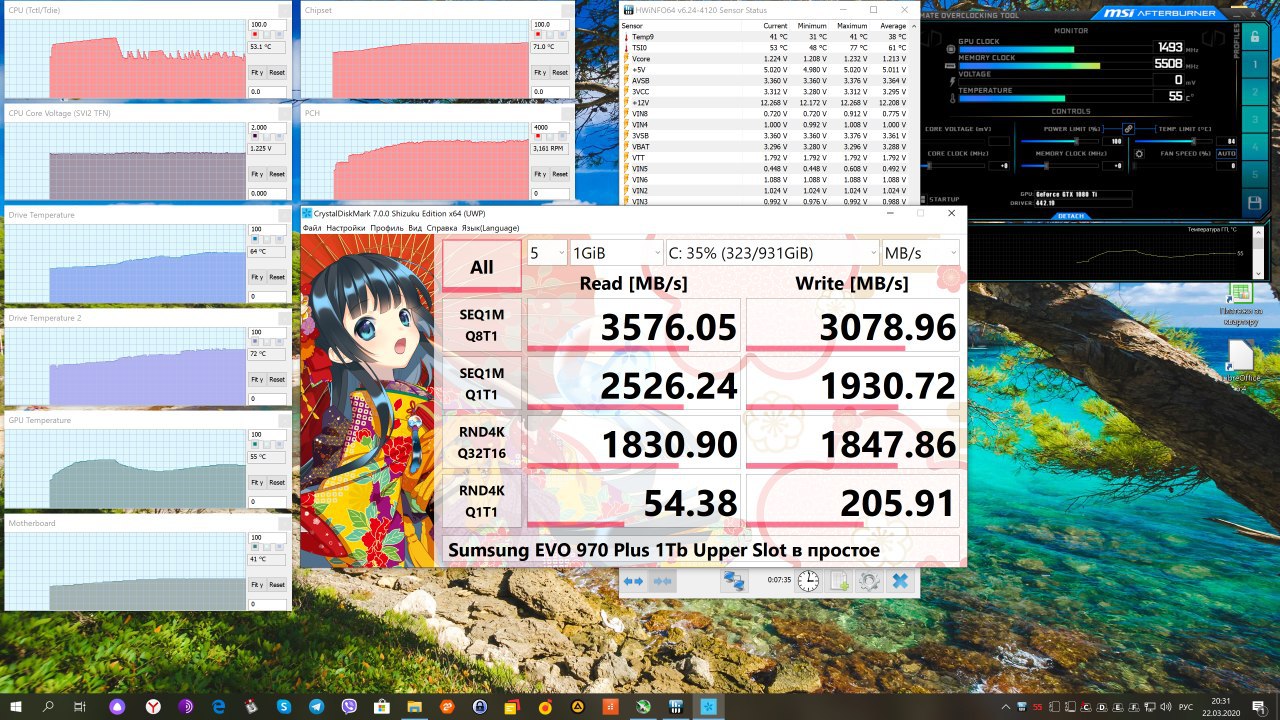The width and height of the screenshot is (1280, 720).
Task: Open HWiNFO sensor settings gear
Action: [x=869, y=581]
